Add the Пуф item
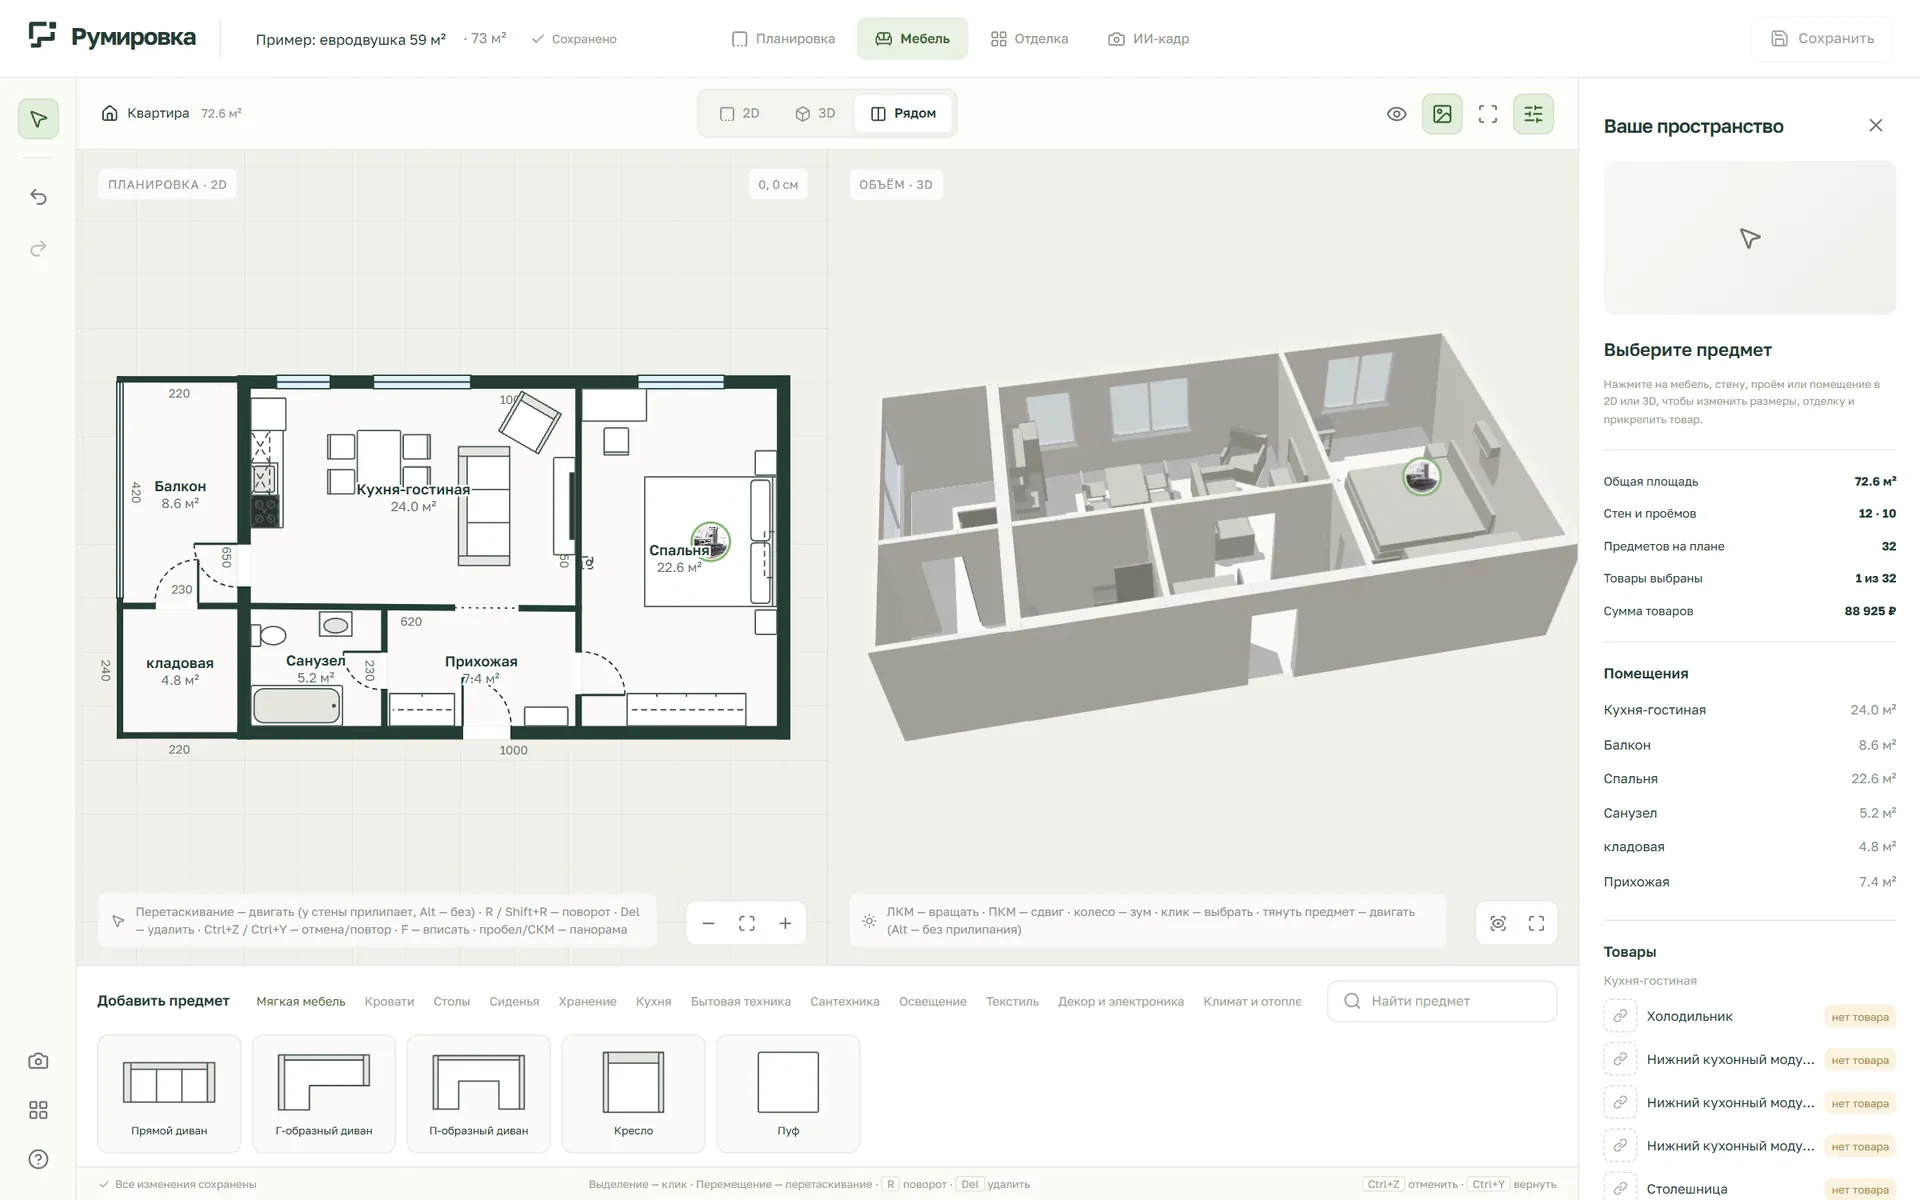This screenshot has height=1200, width=1920. [x=788, y=1093]
